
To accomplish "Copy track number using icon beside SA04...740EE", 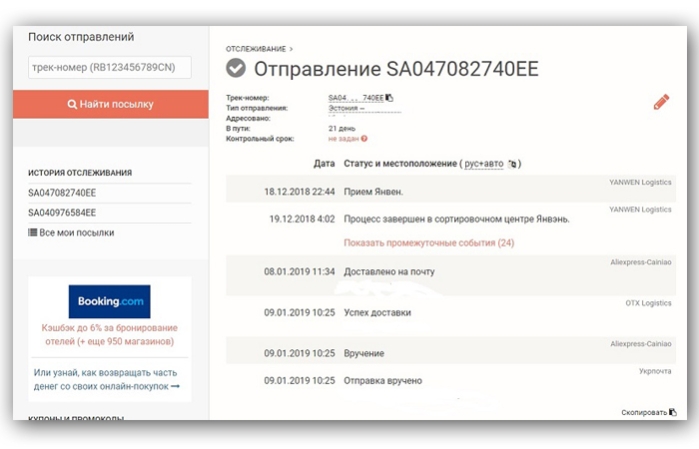I will 389,98.
